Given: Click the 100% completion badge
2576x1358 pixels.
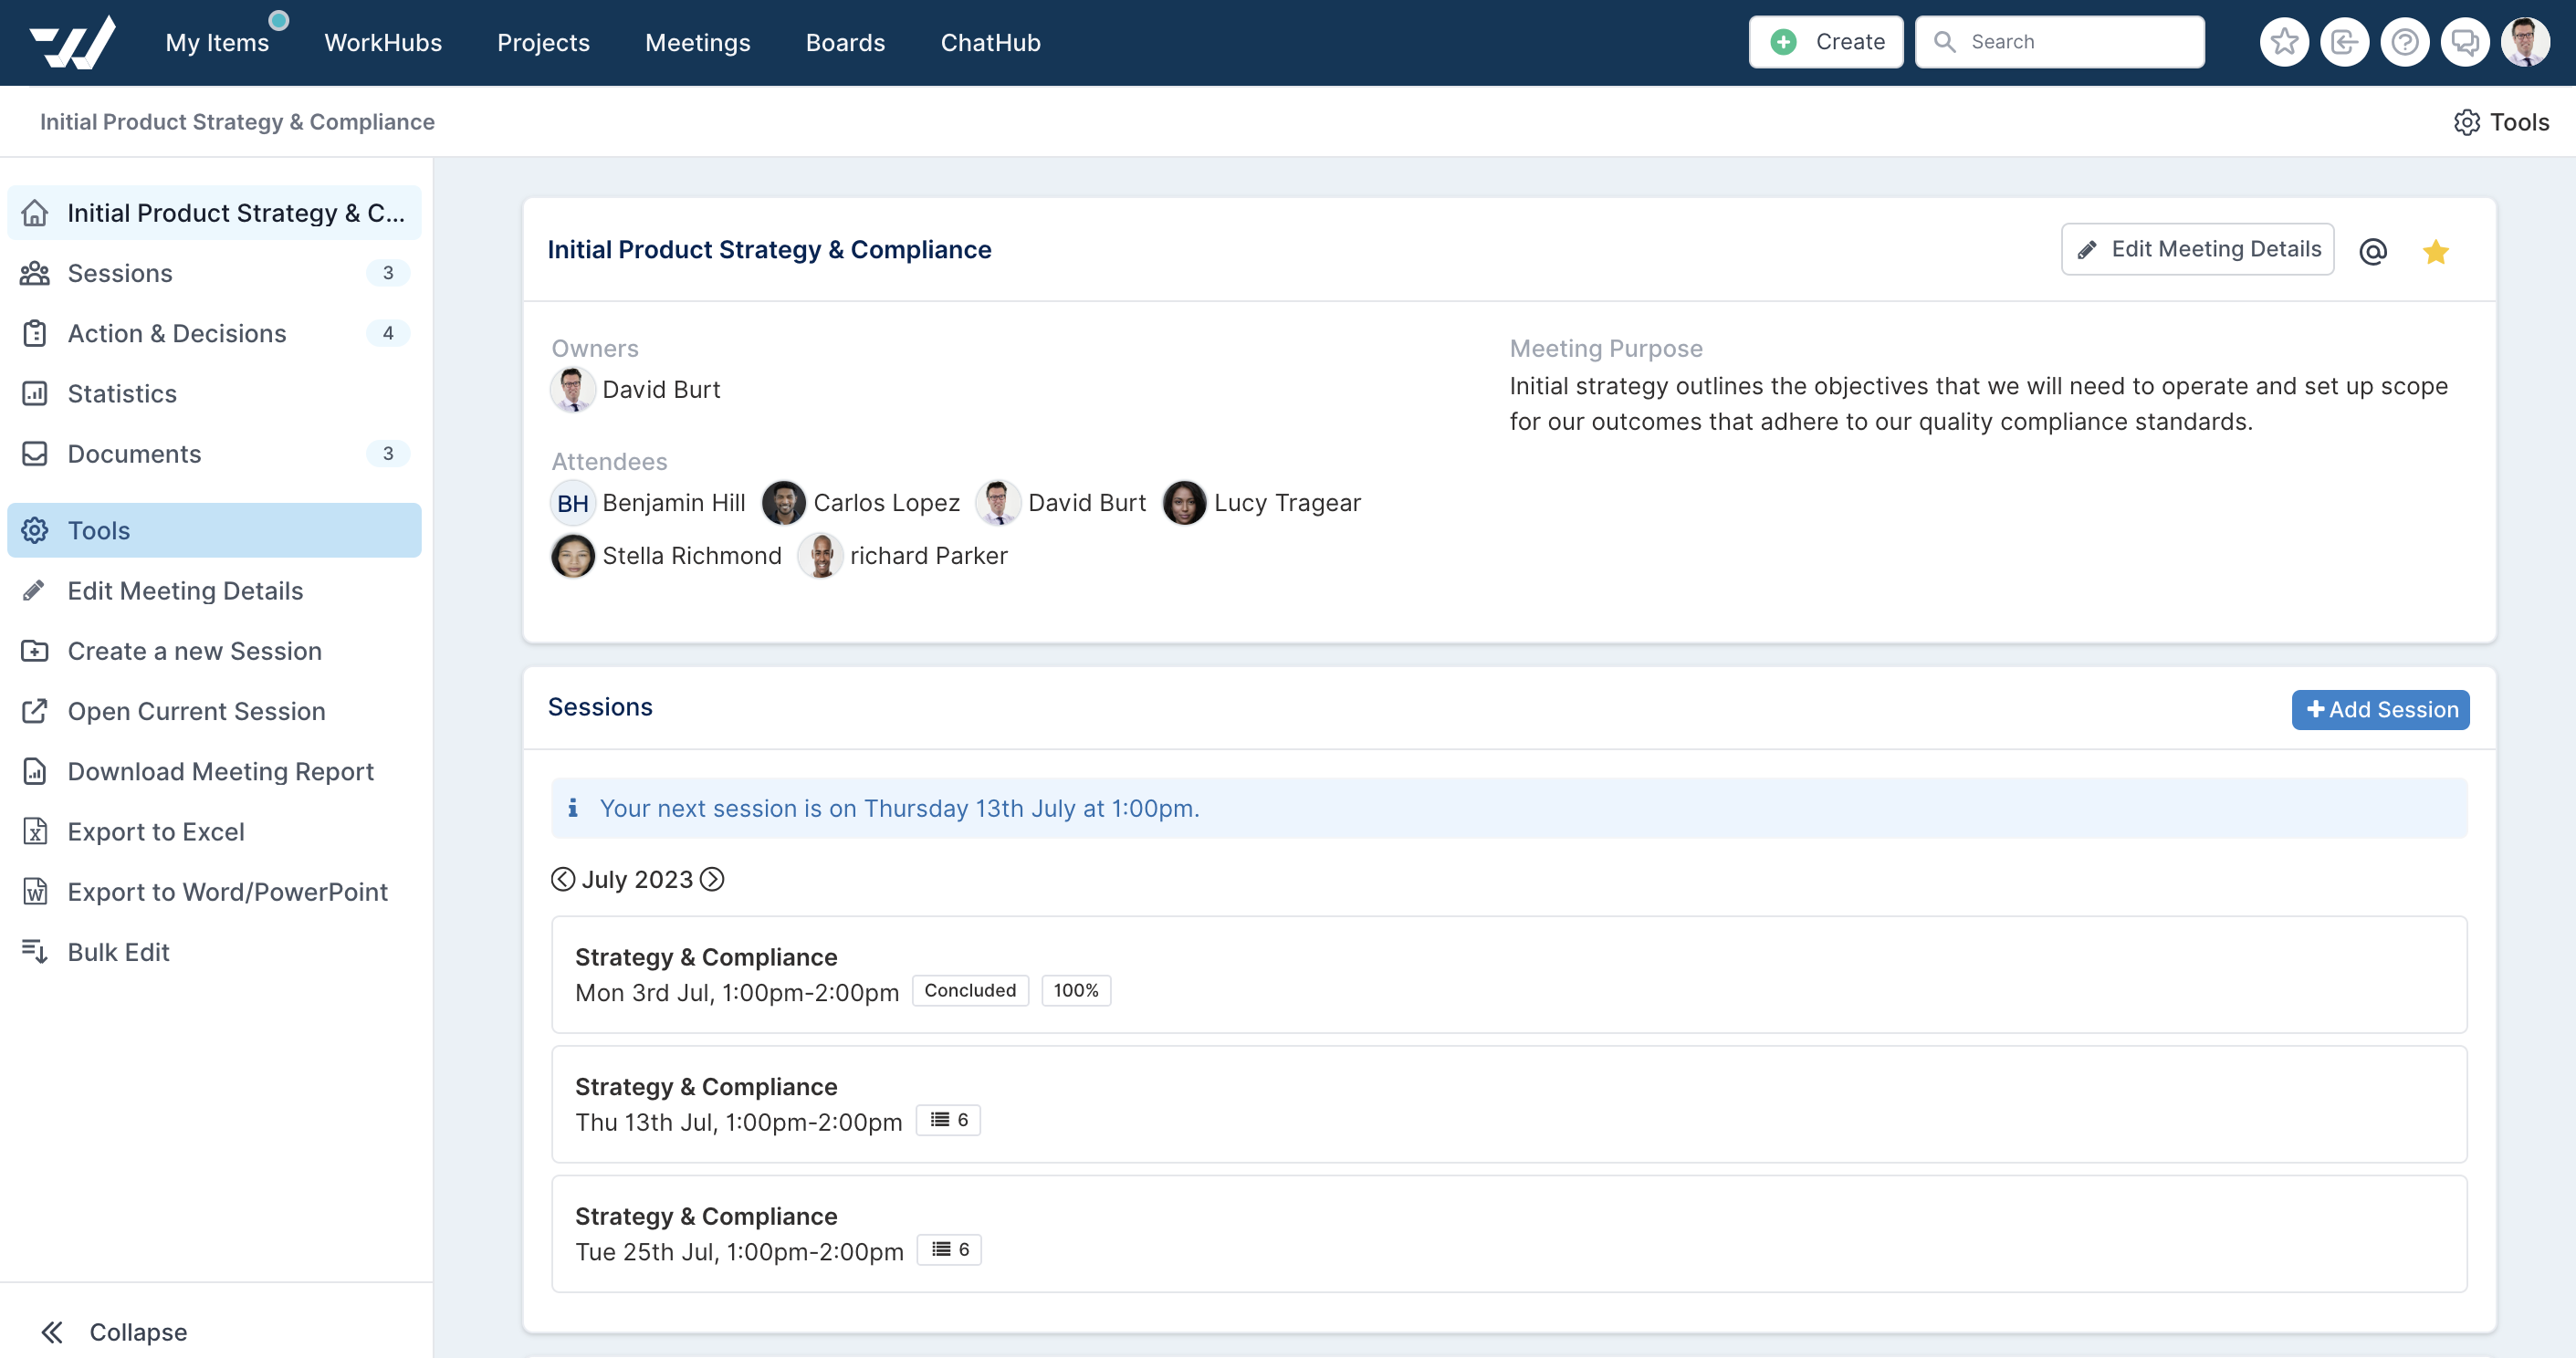Looking at the screenshot, I should click(x=1076, y=991).
